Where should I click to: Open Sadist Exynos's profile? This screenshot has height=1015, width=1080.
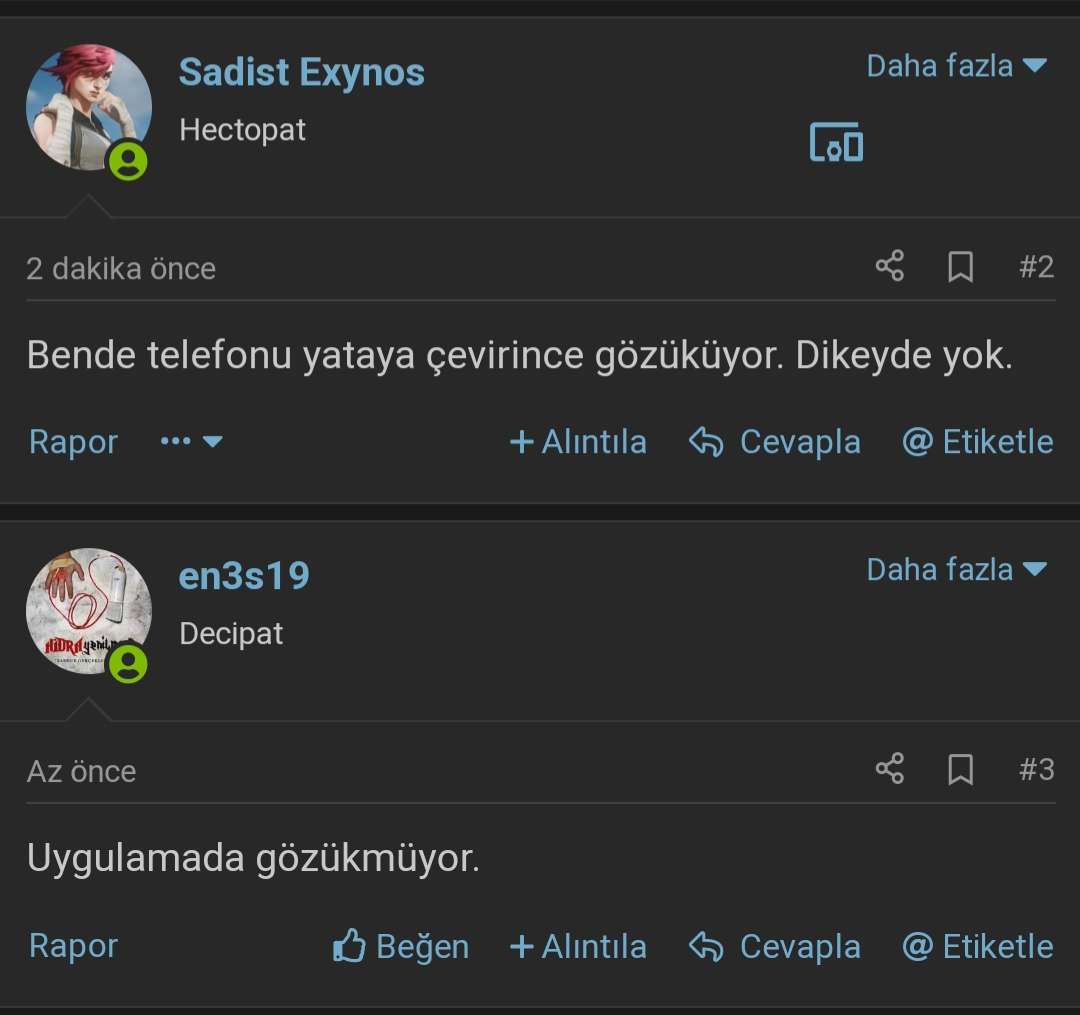tap(301, 71)
